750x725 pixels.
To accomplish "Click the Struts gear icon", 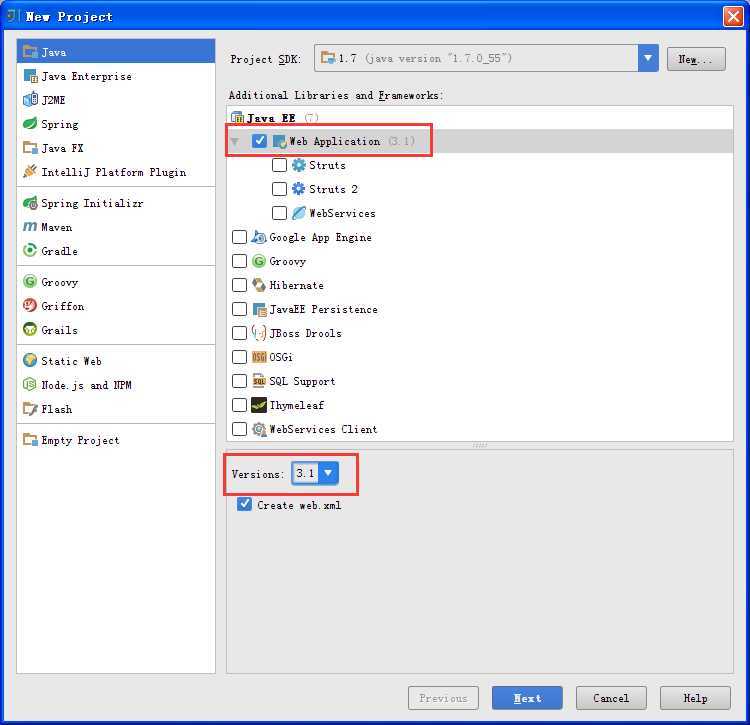I will (298, 165).
